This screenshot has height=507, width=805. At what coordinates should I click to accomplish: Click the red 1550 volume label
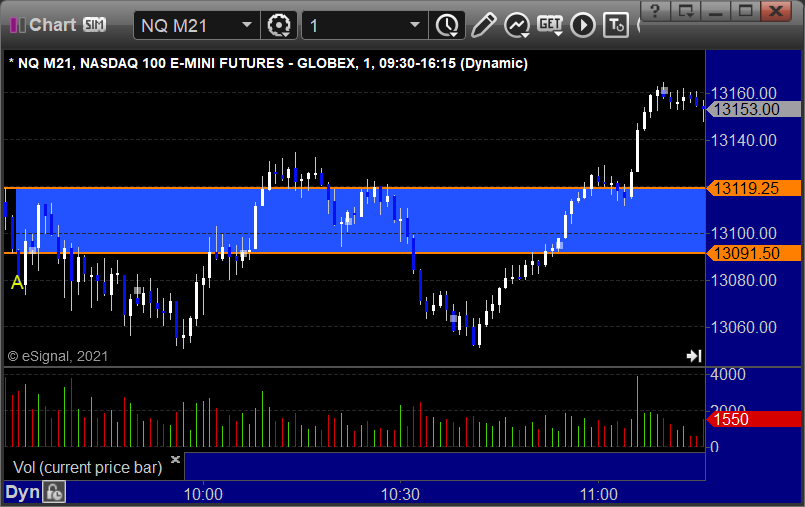coord(753,419)
